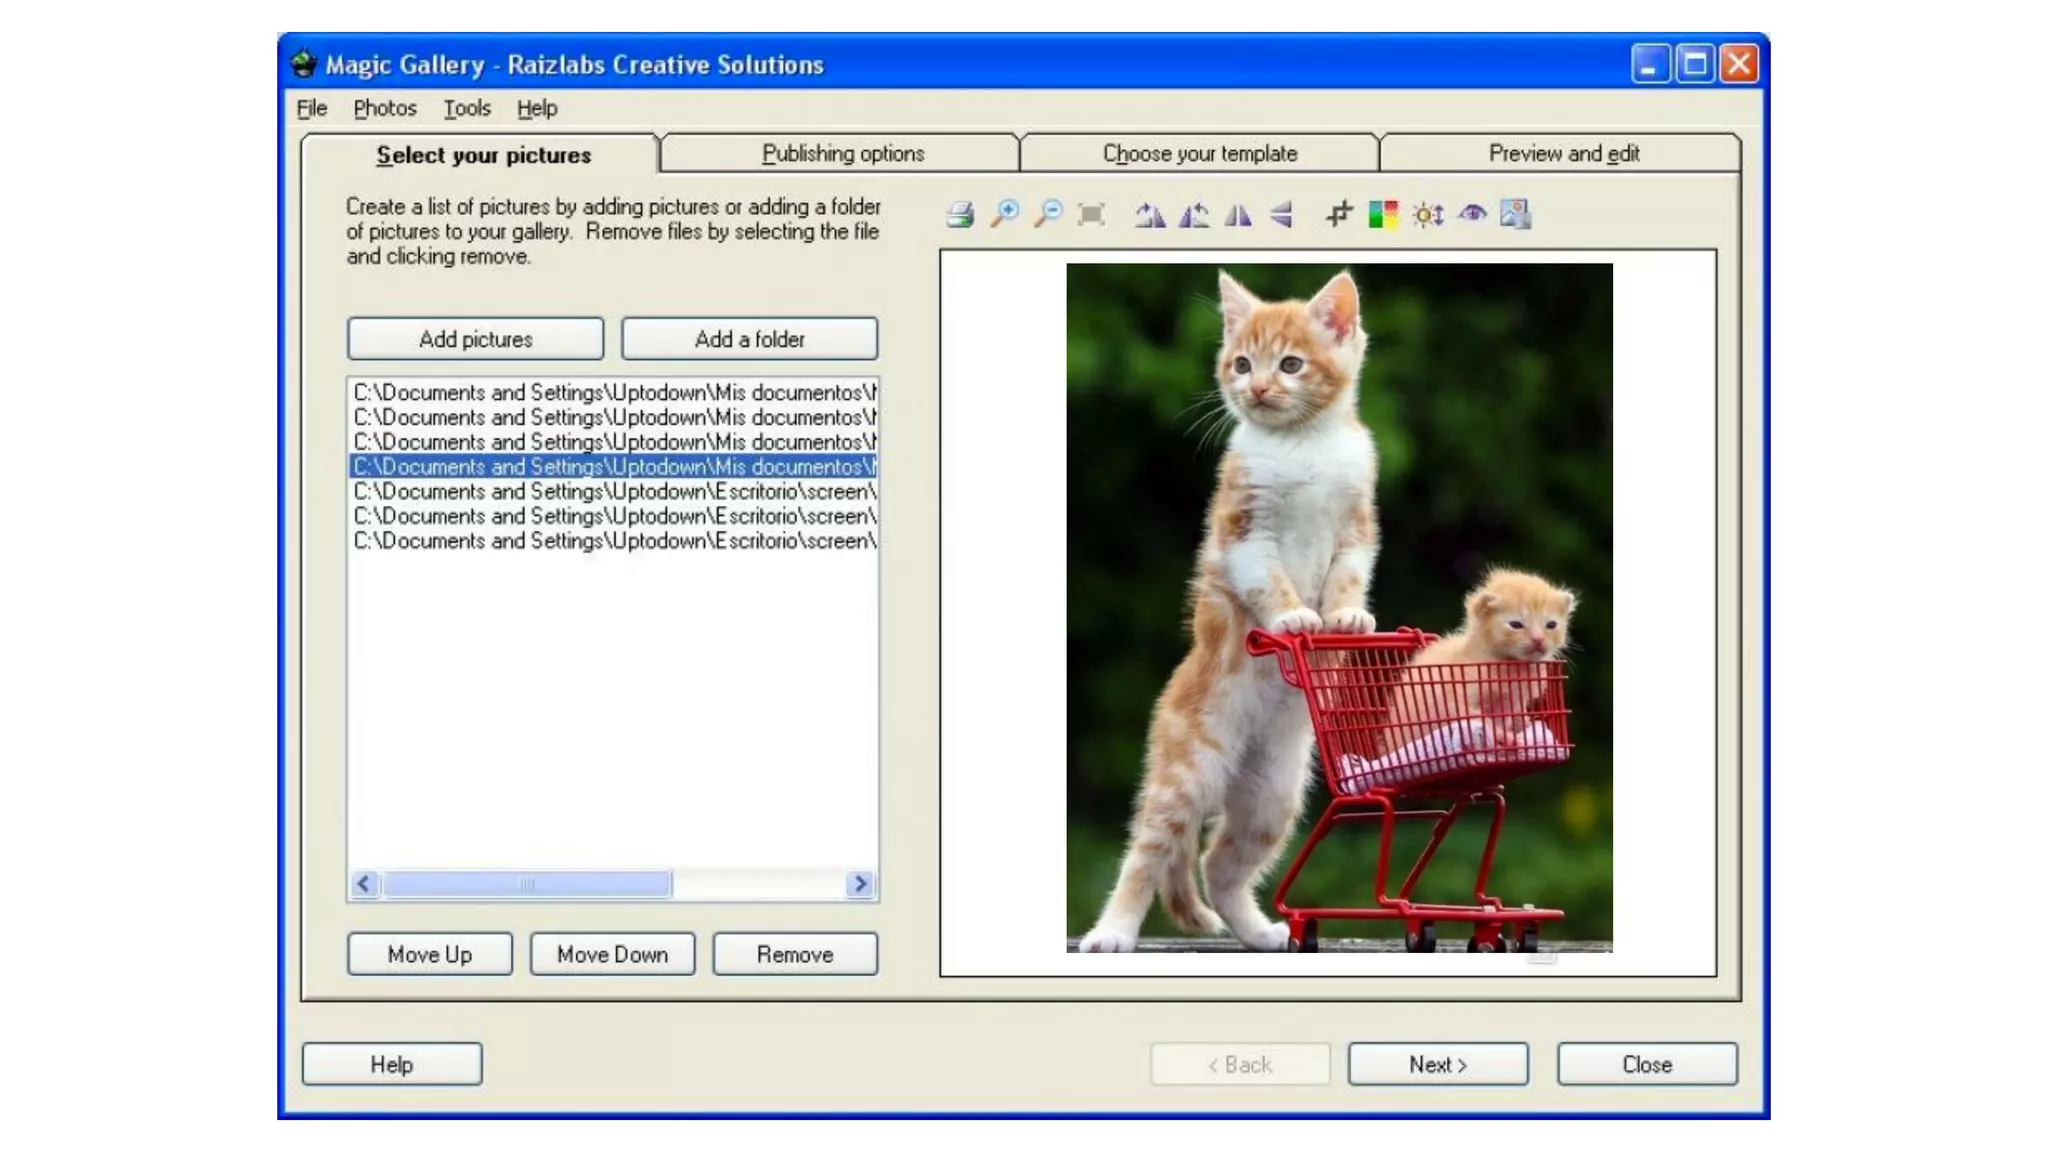Screen dimensions: 2048x1152
Task: Open the brightness adjustment tool
Action: tap(1427, 214)
